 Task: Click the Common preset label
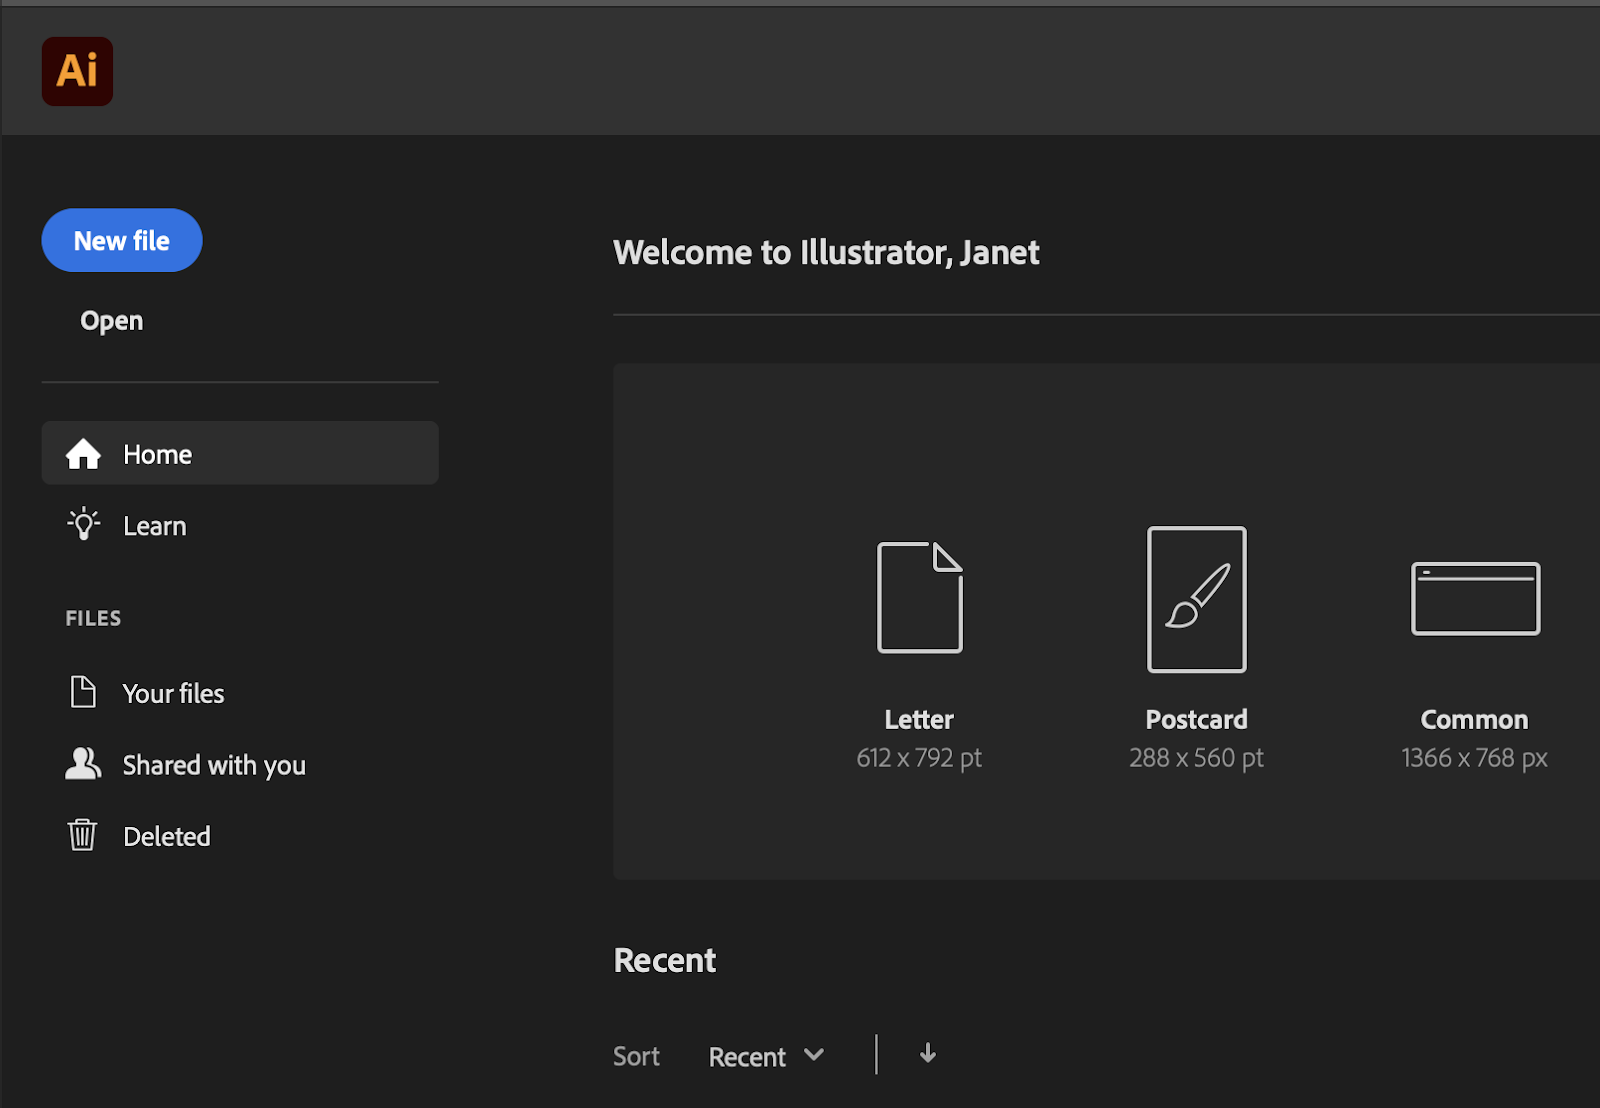[1474, 719]
